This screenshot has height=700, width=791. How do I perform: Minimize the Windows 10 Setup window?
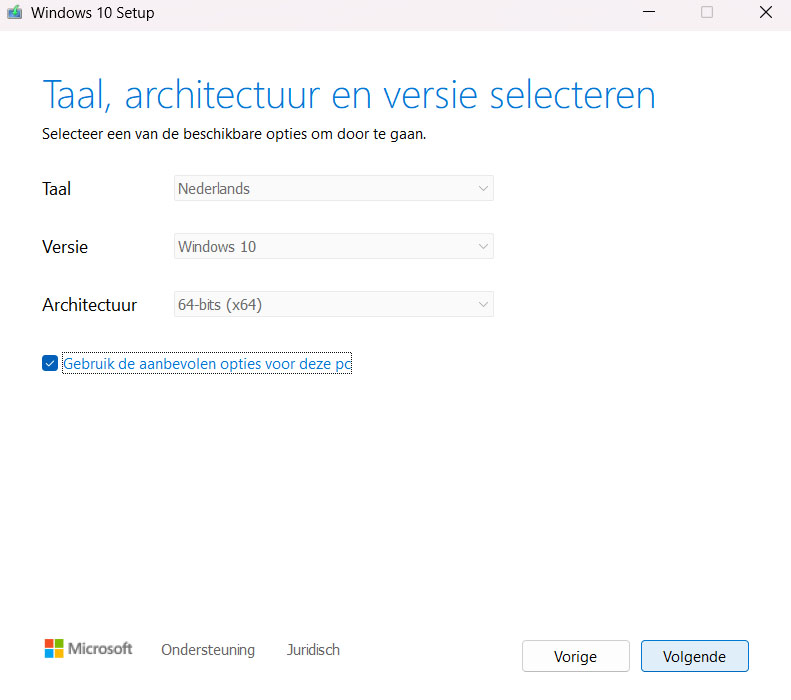pos(649,12)
